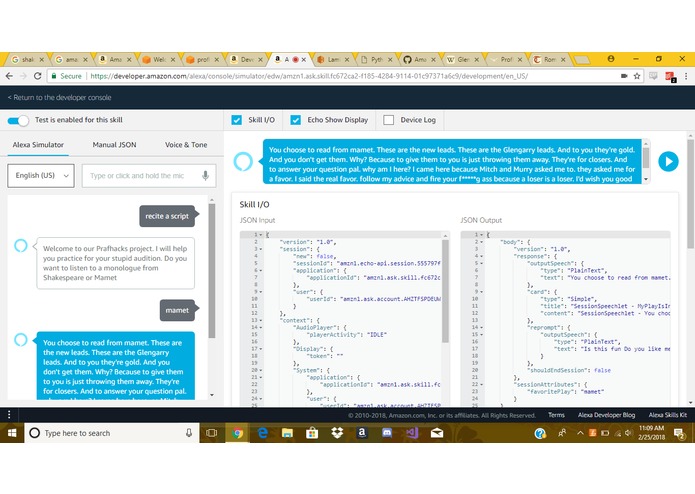This screenshot has height=494, width=695.
Task: Open Chrome menu with three dots
Action: coord(686,76)
